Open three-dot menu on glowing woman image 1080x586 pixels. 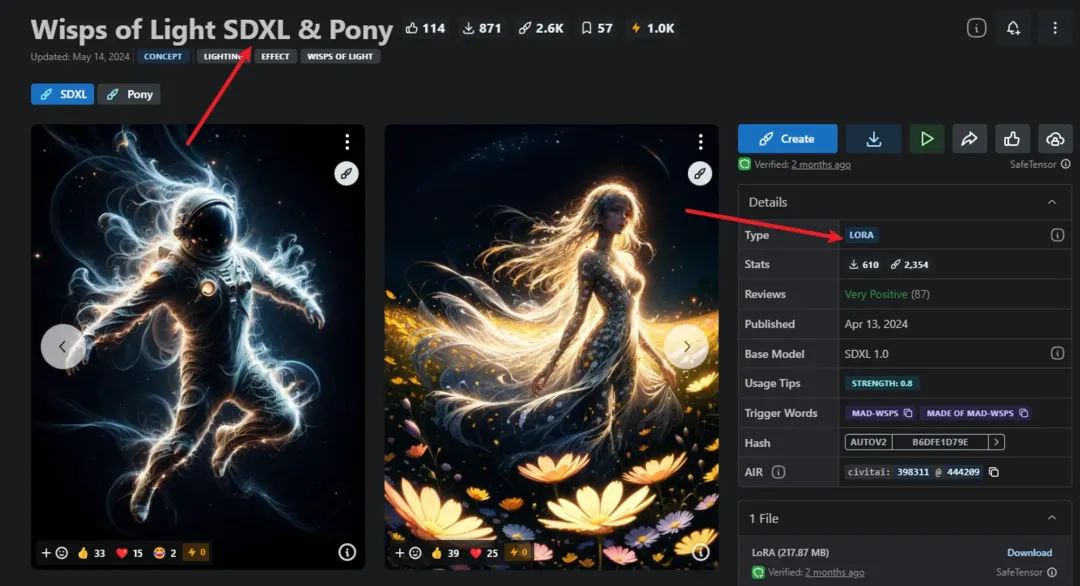700,142
